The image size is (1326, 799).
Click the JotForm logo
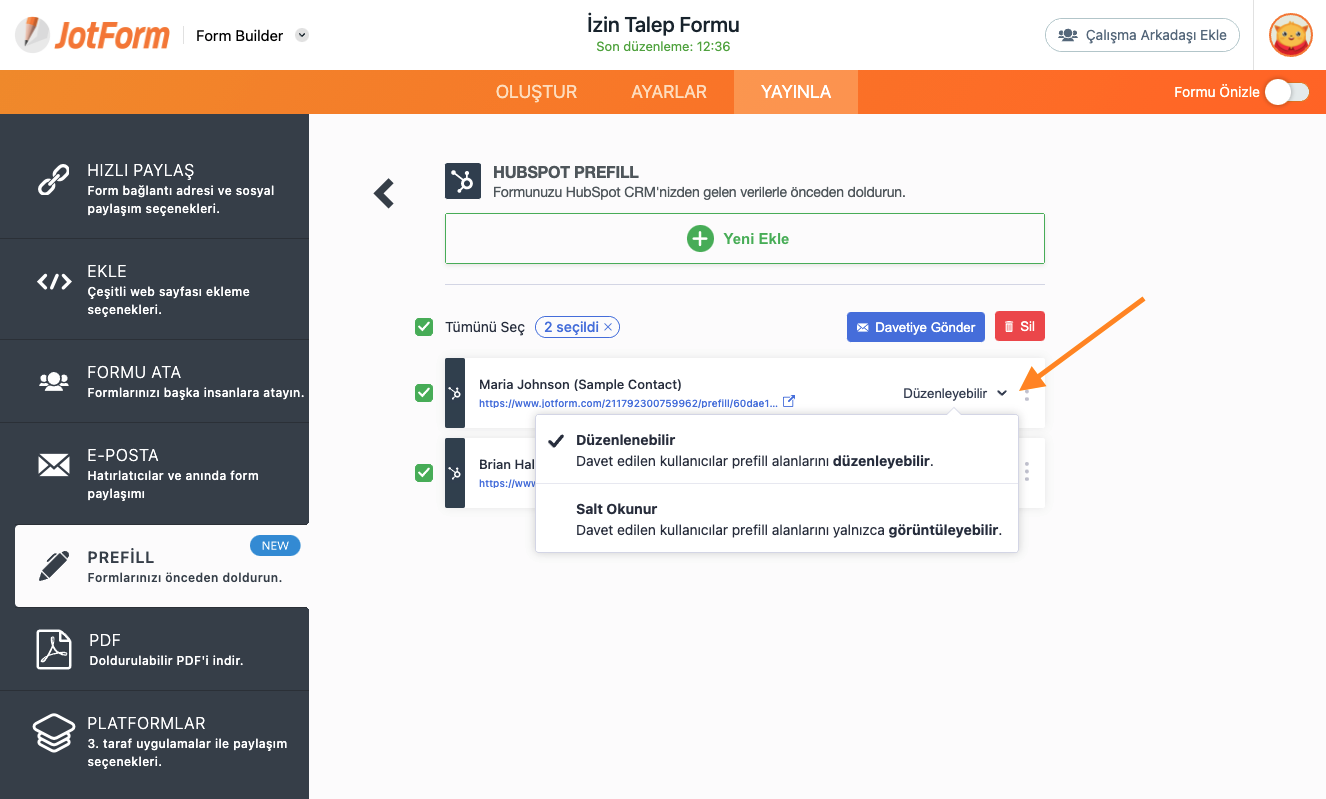[93, 36]
